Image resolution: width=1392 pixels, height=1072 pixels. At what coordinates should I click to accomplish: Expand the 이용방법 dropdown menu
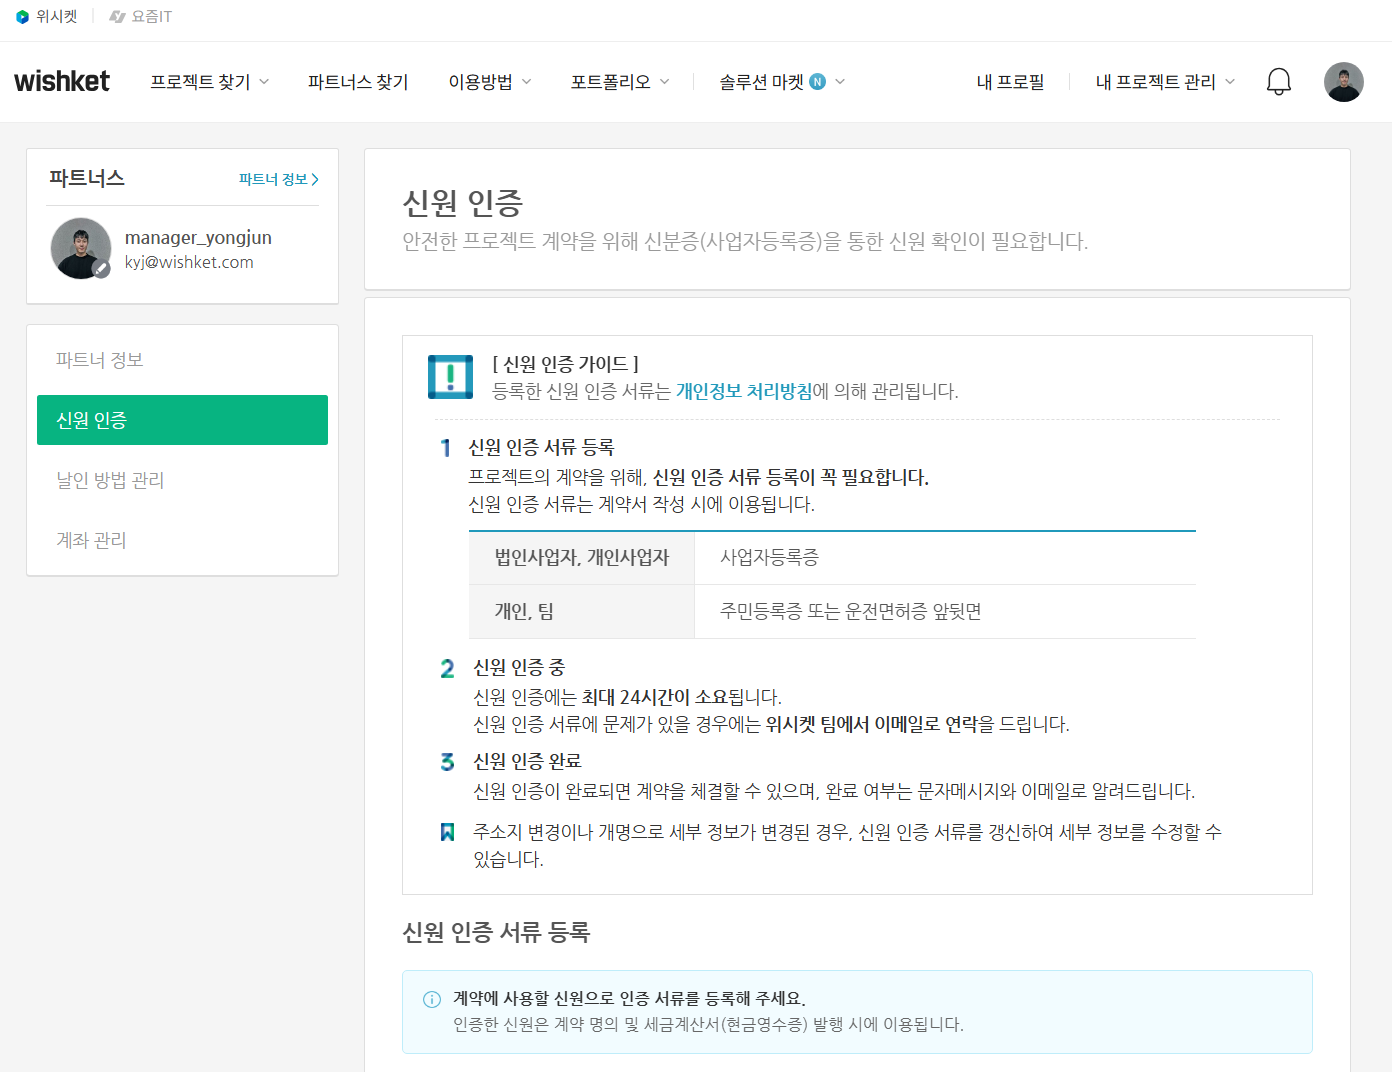489,82
